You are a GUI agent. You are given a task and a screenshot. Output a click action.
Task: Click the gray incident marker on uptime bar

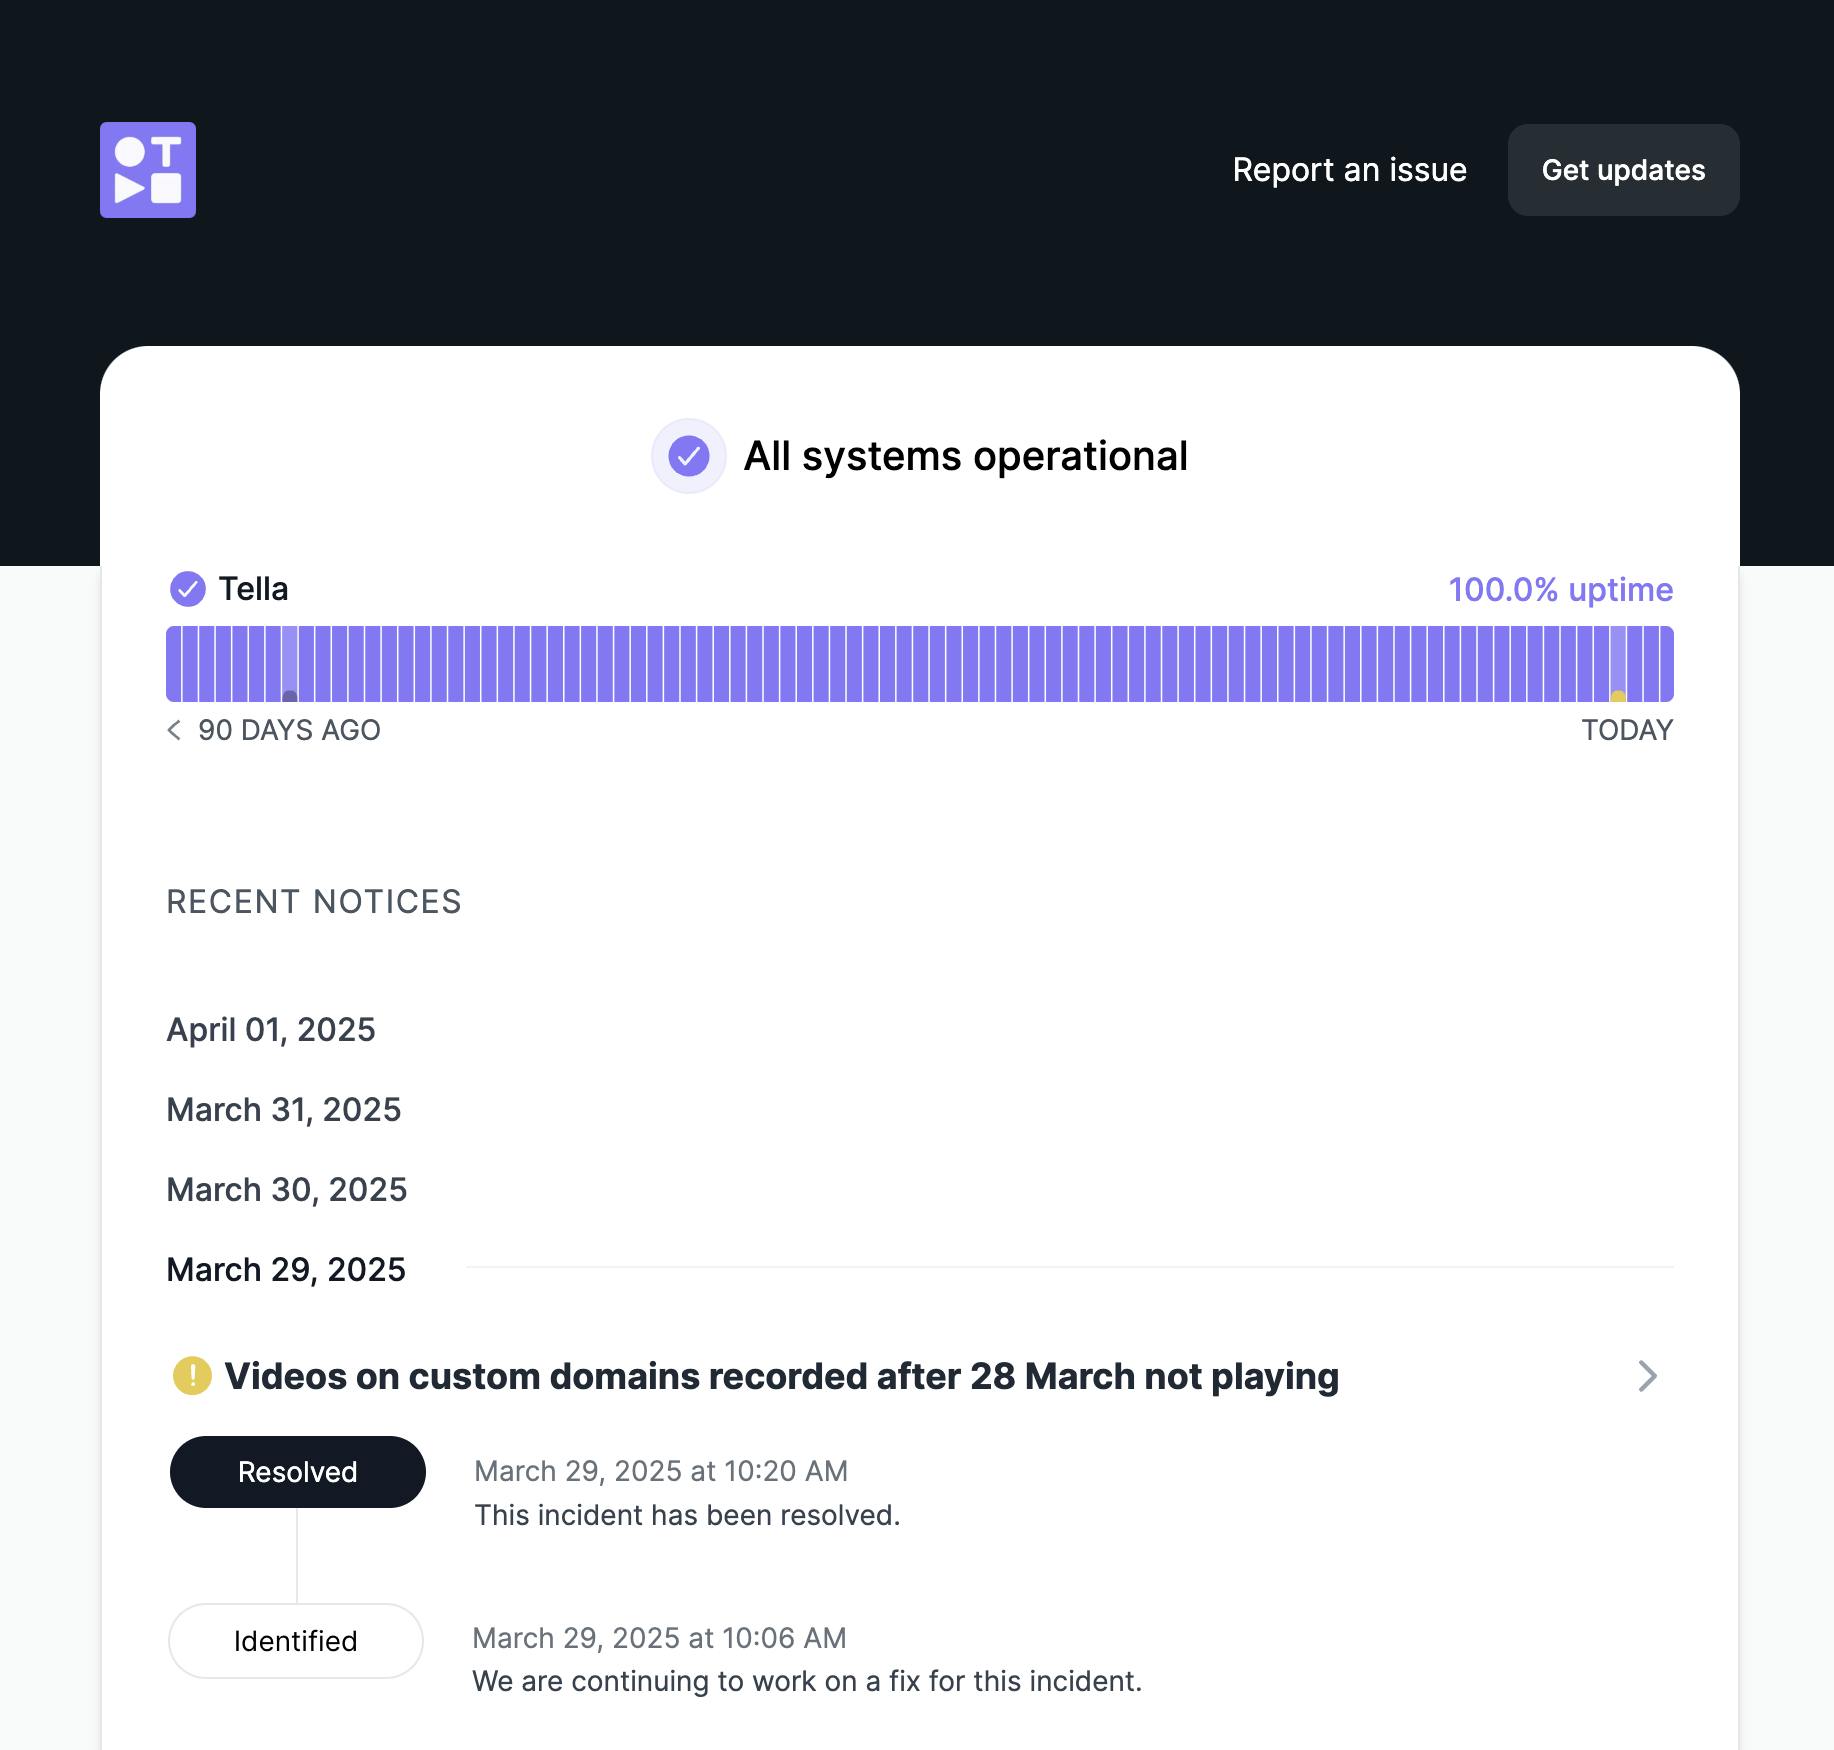290,695
